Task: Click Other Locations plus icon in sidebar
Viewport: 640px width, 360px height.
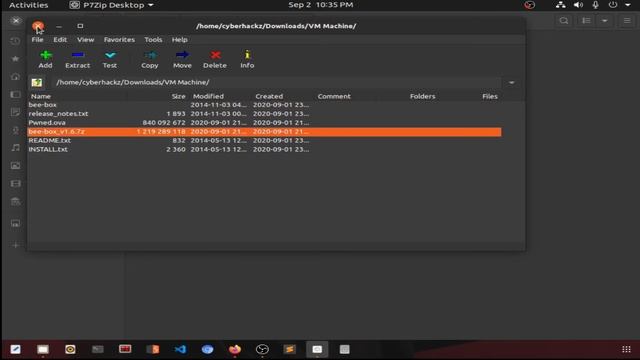Action: pos(15,245)
